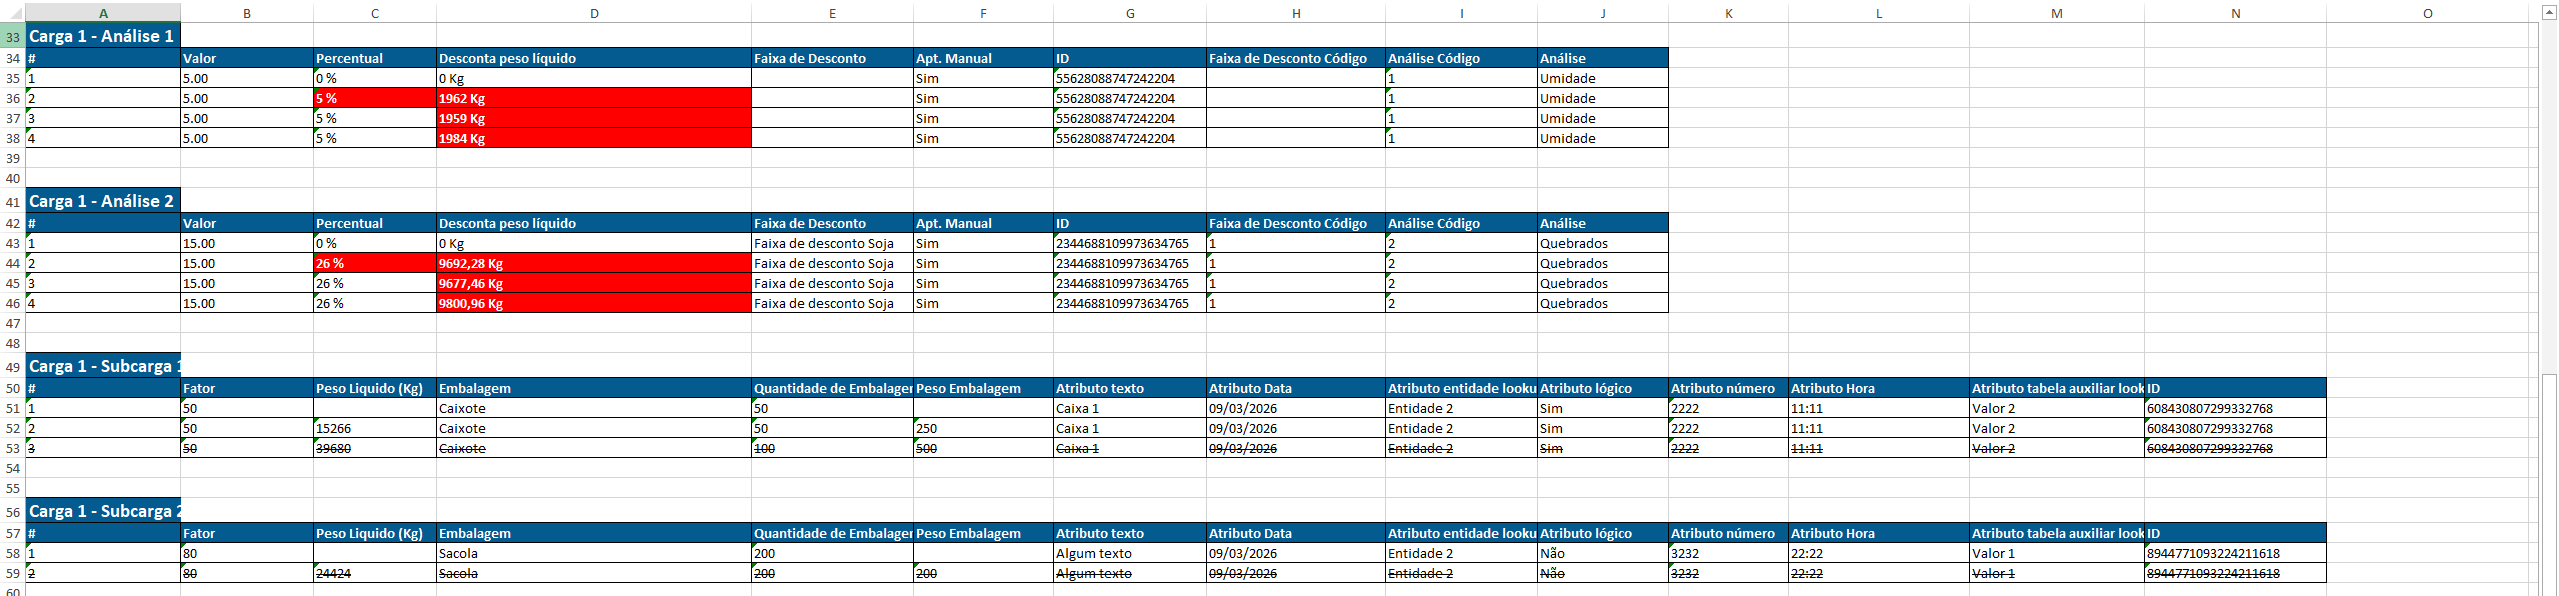Select the ID cell in row 38
The width and height of the screenshot is (2559, 596).
[x=1130, y=138]
